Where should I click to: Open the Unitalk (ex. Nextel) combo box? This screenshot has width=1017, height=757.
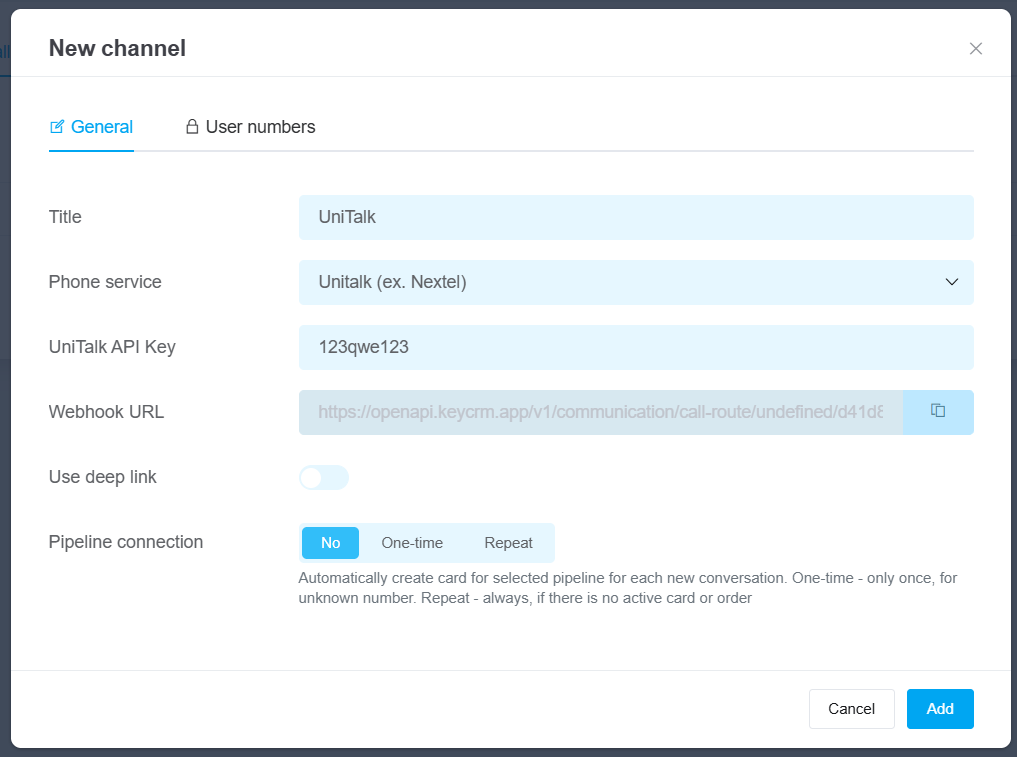pos(620,282)
